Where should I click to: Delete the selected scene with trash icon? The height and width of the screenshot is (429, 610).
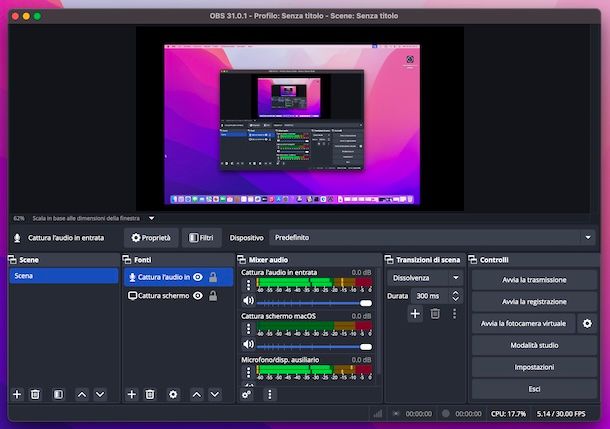click(x=35, y=394)
